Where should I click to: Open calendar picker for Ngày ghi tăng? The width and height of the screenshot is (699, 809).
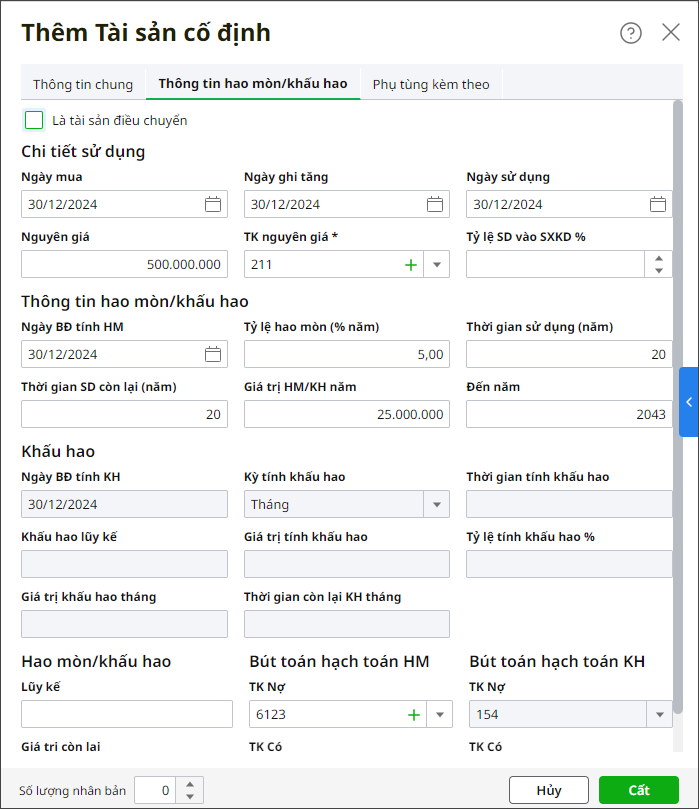point(435,204)
